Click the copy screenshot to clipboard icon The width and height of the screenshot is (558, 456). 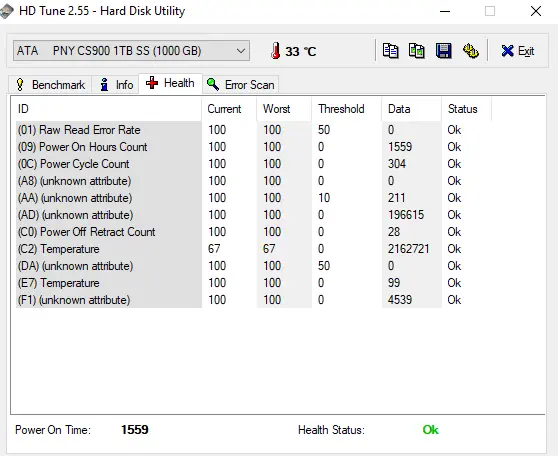[416, 51]
